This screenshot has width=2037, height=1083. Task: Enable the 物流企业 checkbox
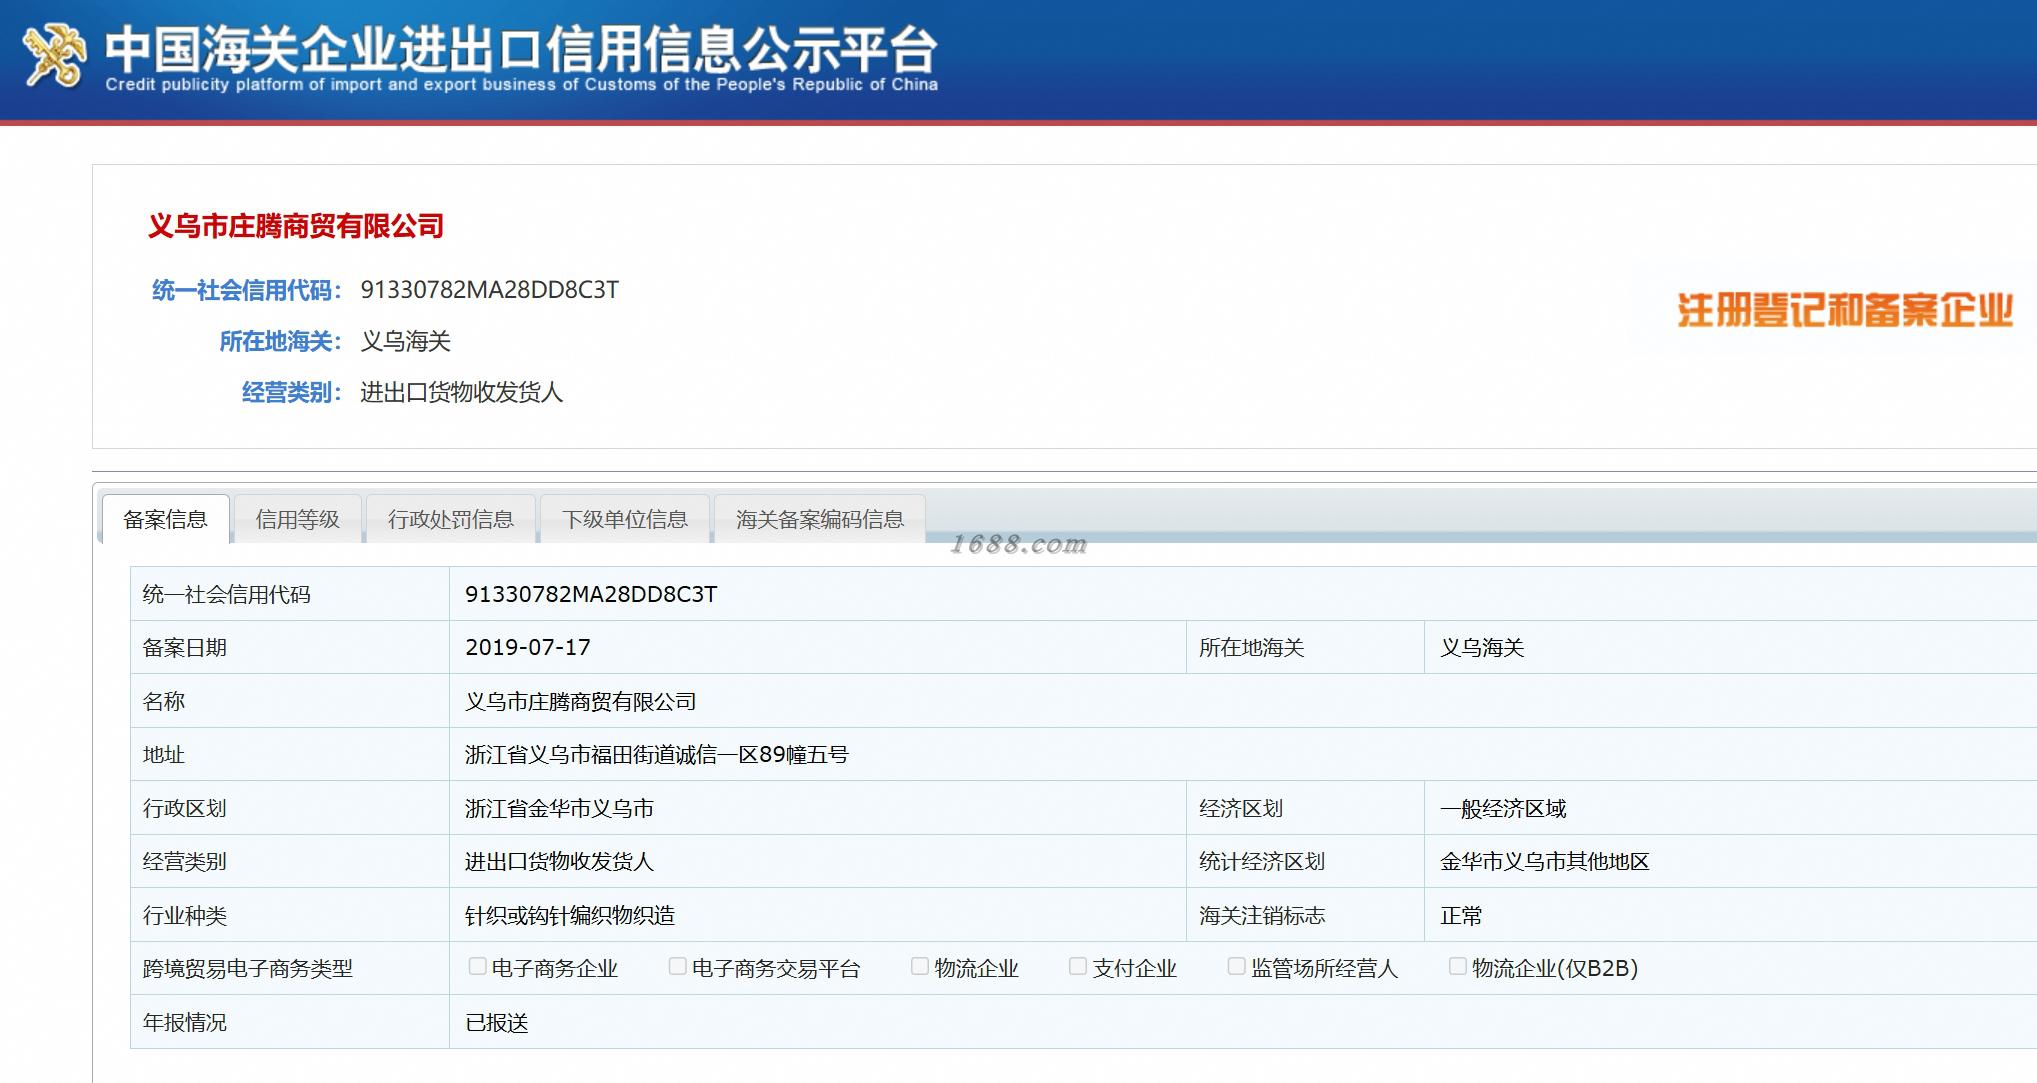coord(919,966)
